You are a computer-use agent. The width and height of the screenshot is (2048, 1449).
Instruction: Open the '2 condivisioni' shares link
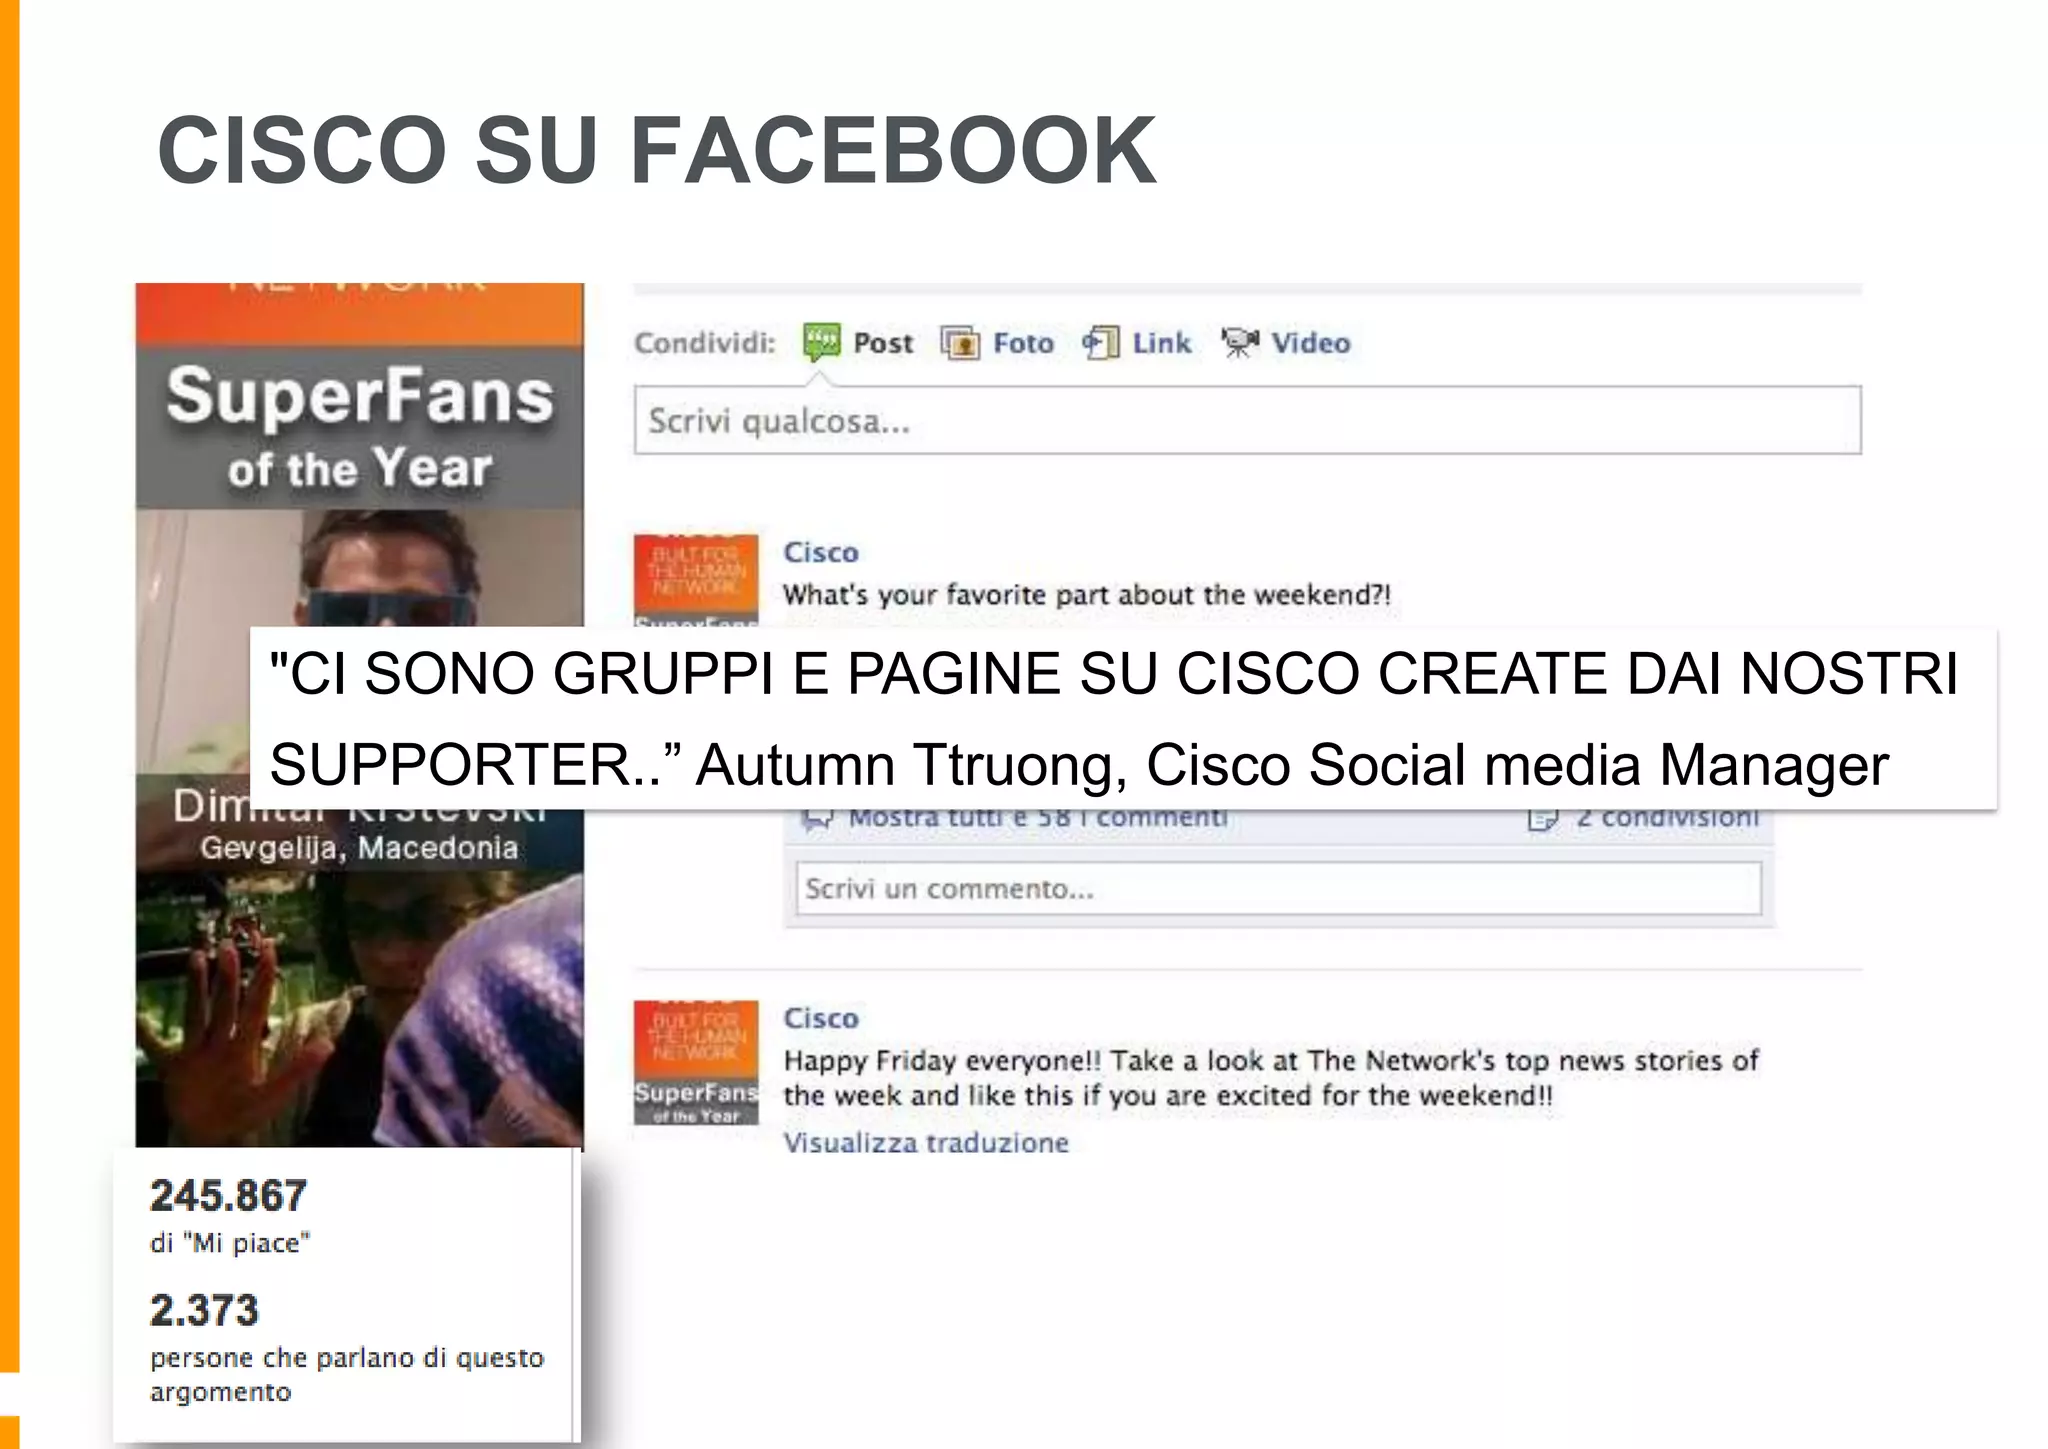tap(1667, 818)
